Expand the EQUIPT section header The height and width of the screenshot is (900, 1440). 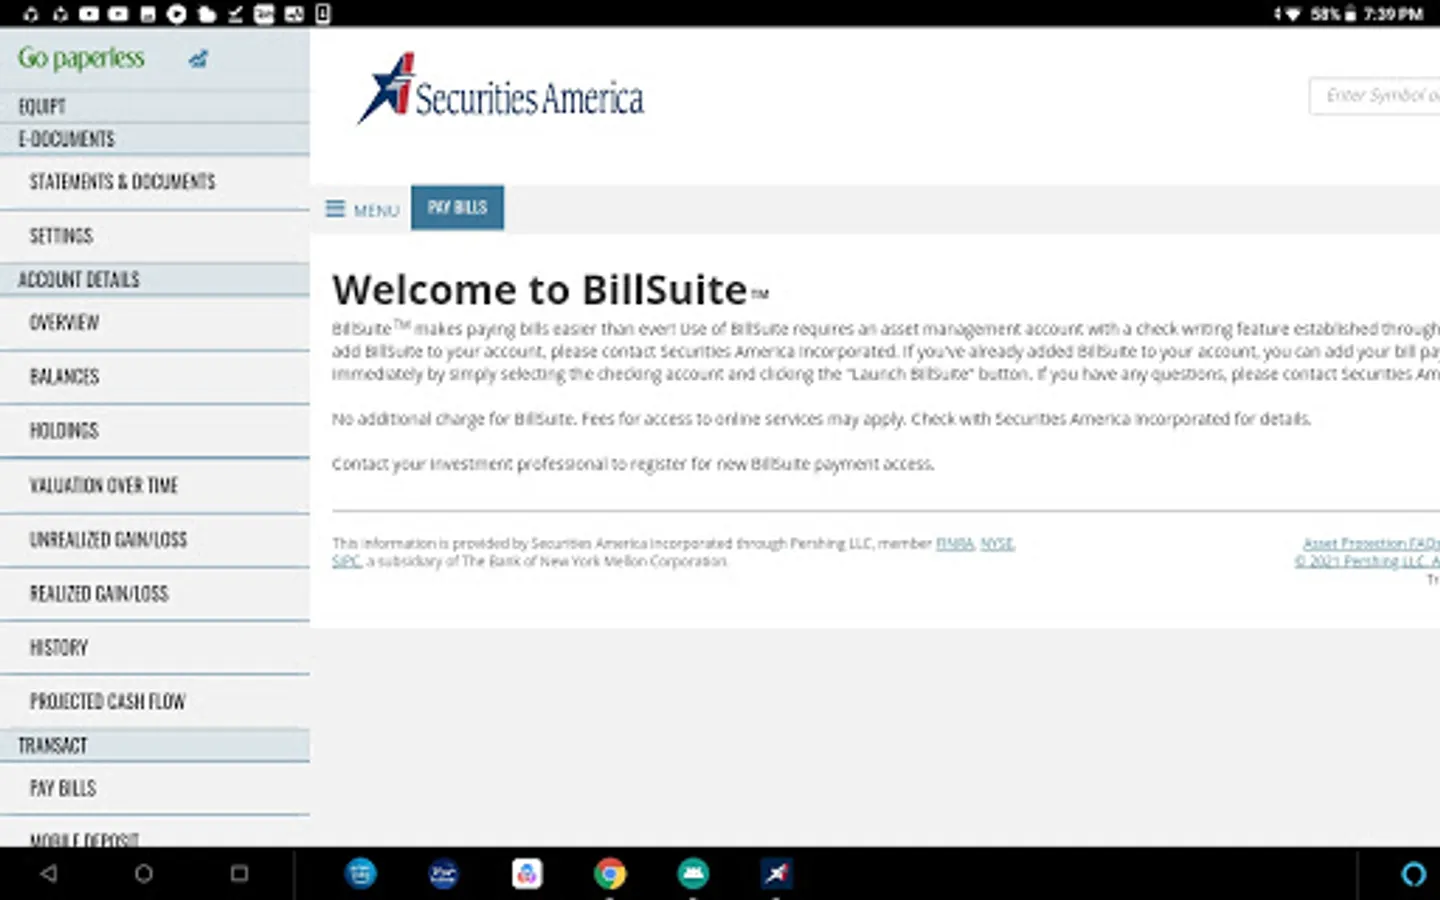[x=155, y=107]
